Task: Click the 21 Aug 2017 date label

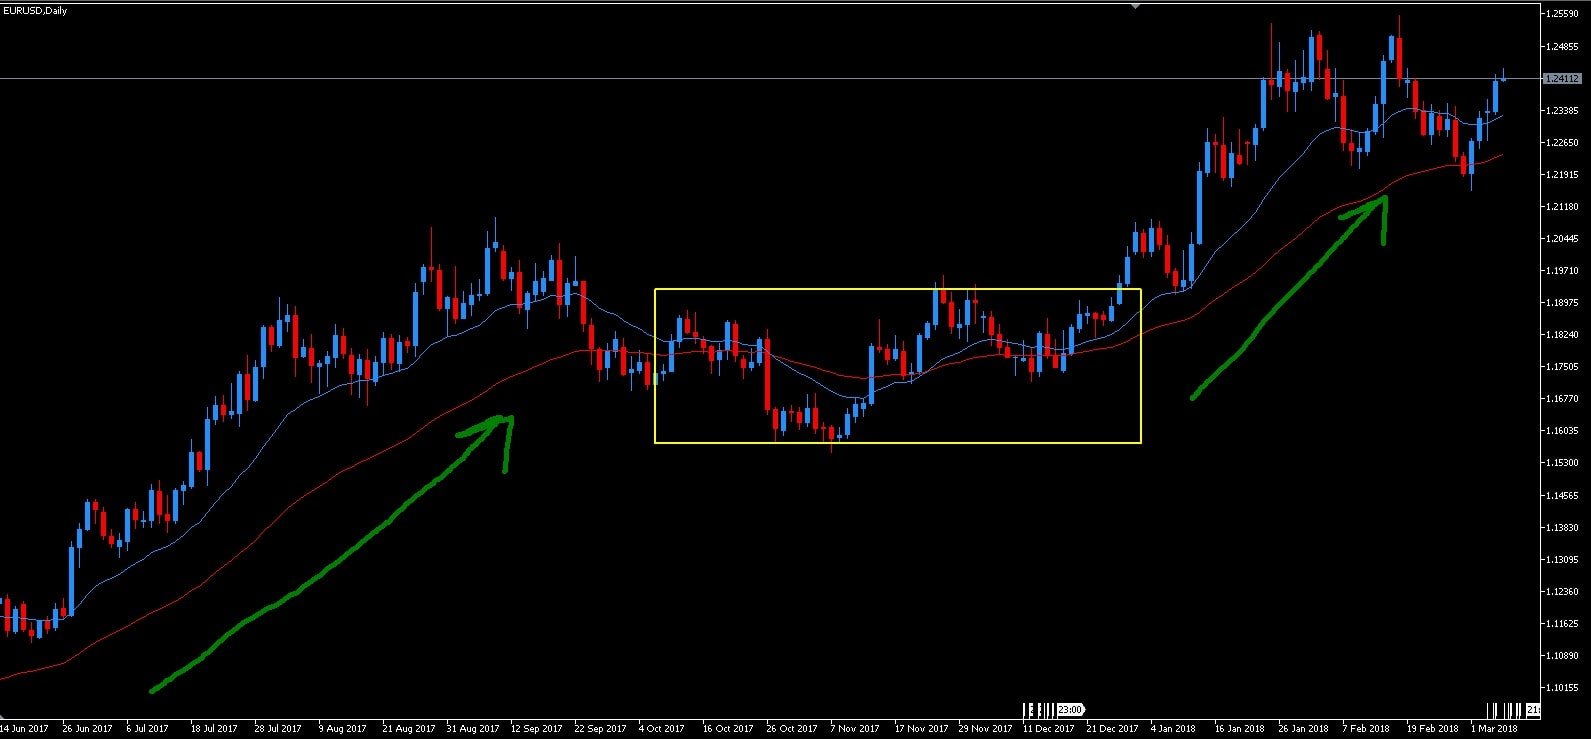Action: coord(408,728)
